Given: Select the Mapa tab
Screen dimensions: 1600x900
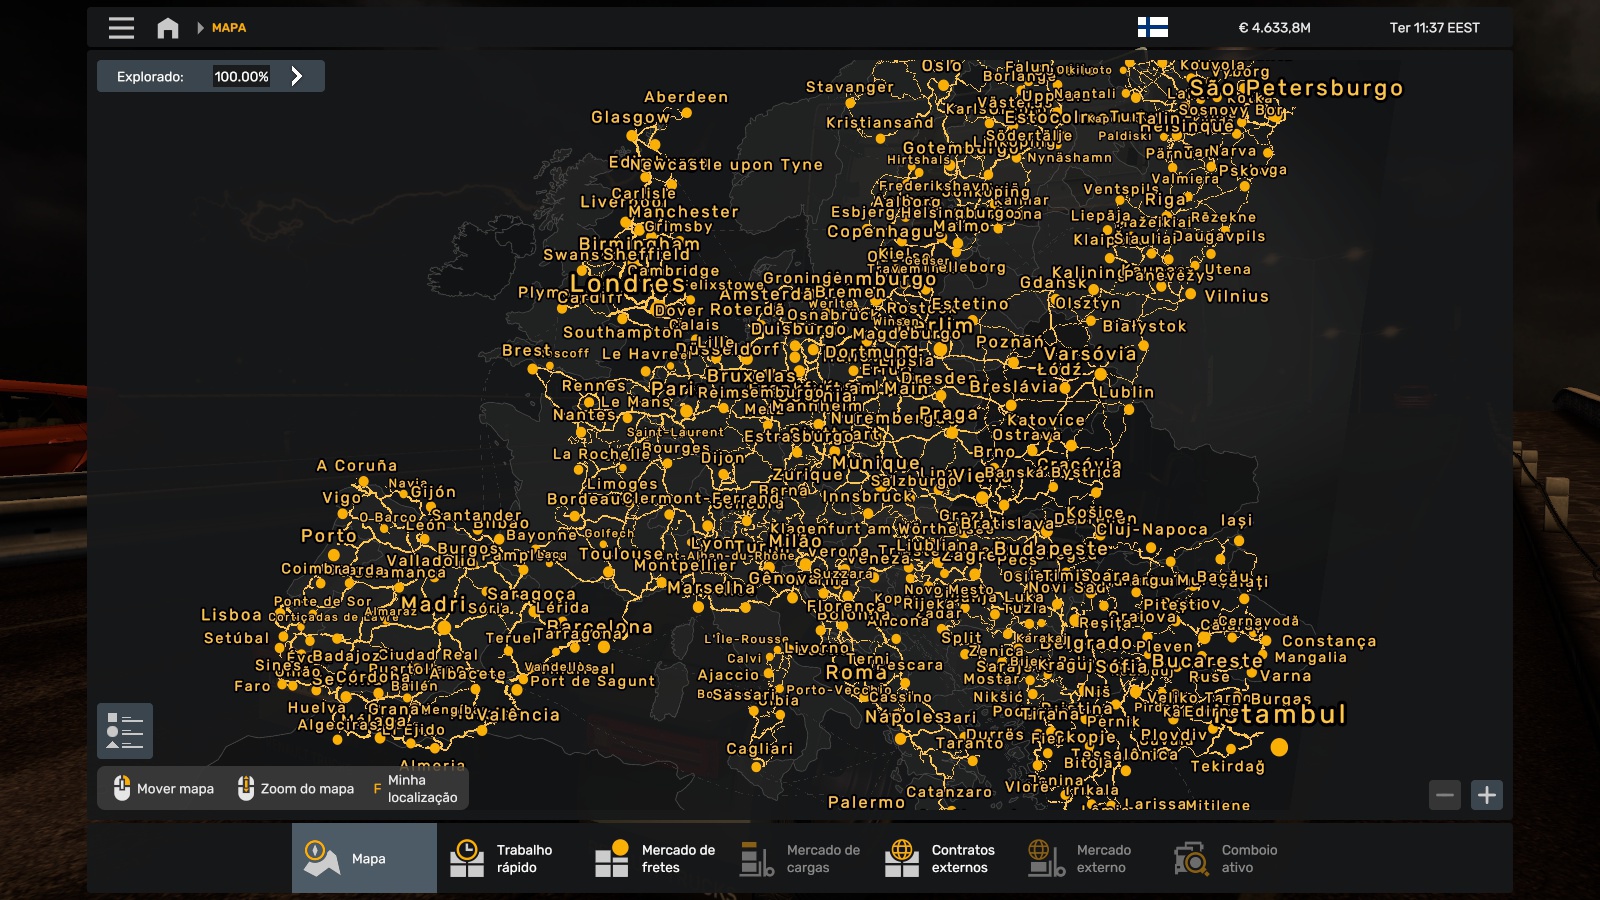Looking at the screenshot, I should pyautogui.click(x=364, y=858).
